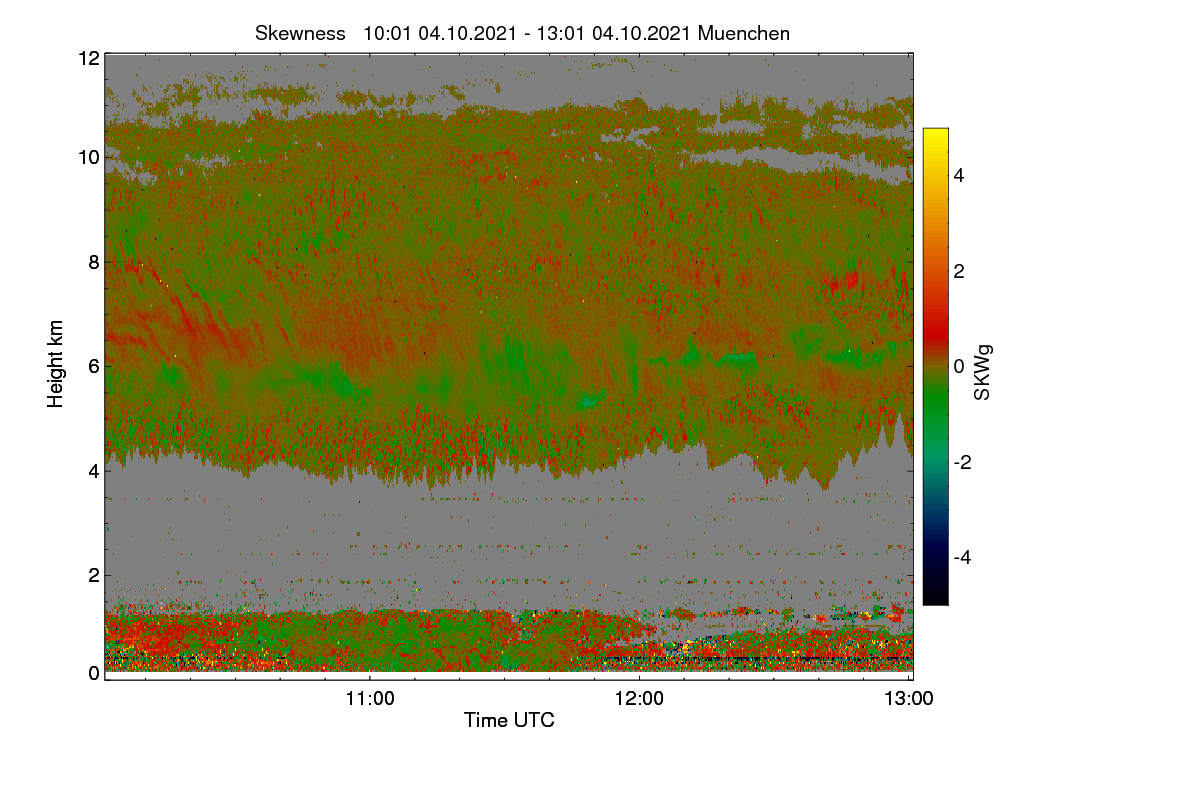Click the Time UTC axis title
The width and height of the screenshot is (1200, 800).
click(509, 720)
